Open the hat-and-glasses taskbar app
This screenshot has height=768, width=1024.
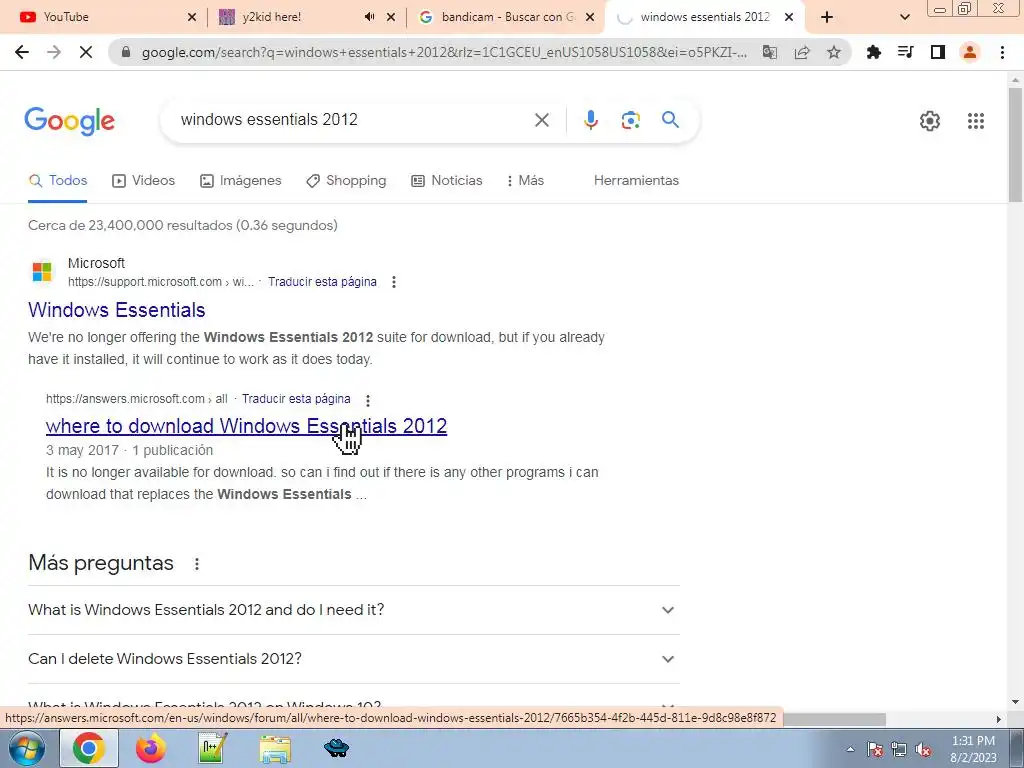(x=337, y=748)
